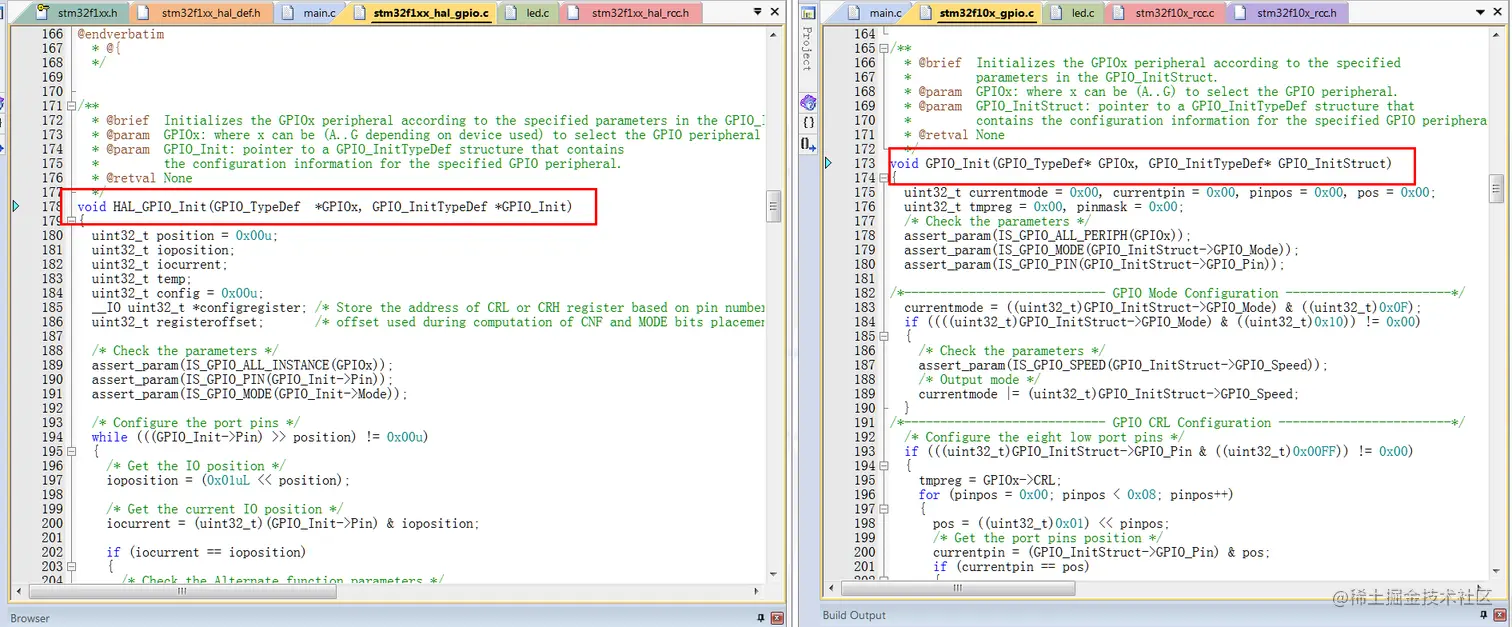Collapse the if block at line 203
1512x627 pixels.
pos(72,567)
